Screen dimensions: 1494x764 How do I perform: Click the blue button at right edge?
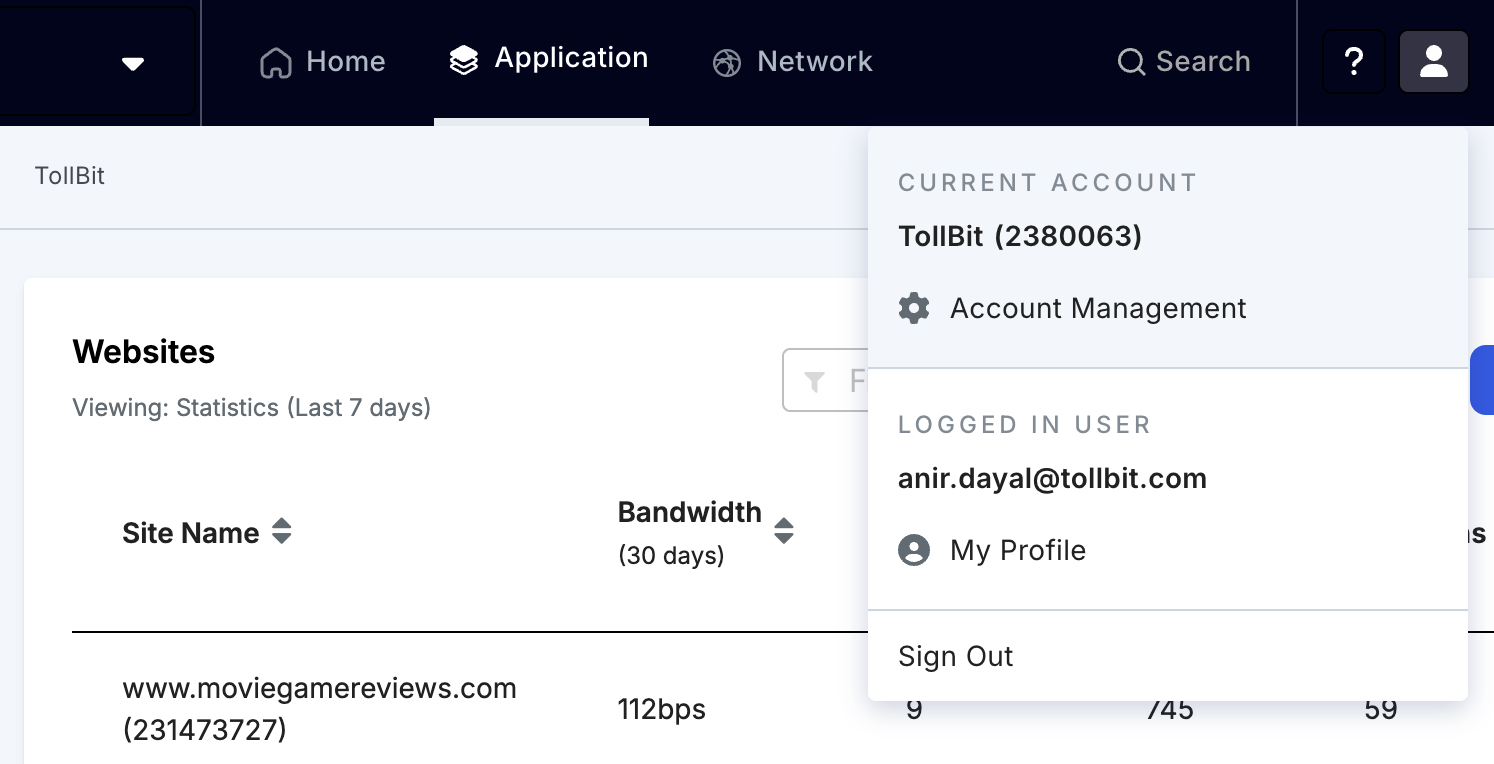click(x=1482, y=380)
